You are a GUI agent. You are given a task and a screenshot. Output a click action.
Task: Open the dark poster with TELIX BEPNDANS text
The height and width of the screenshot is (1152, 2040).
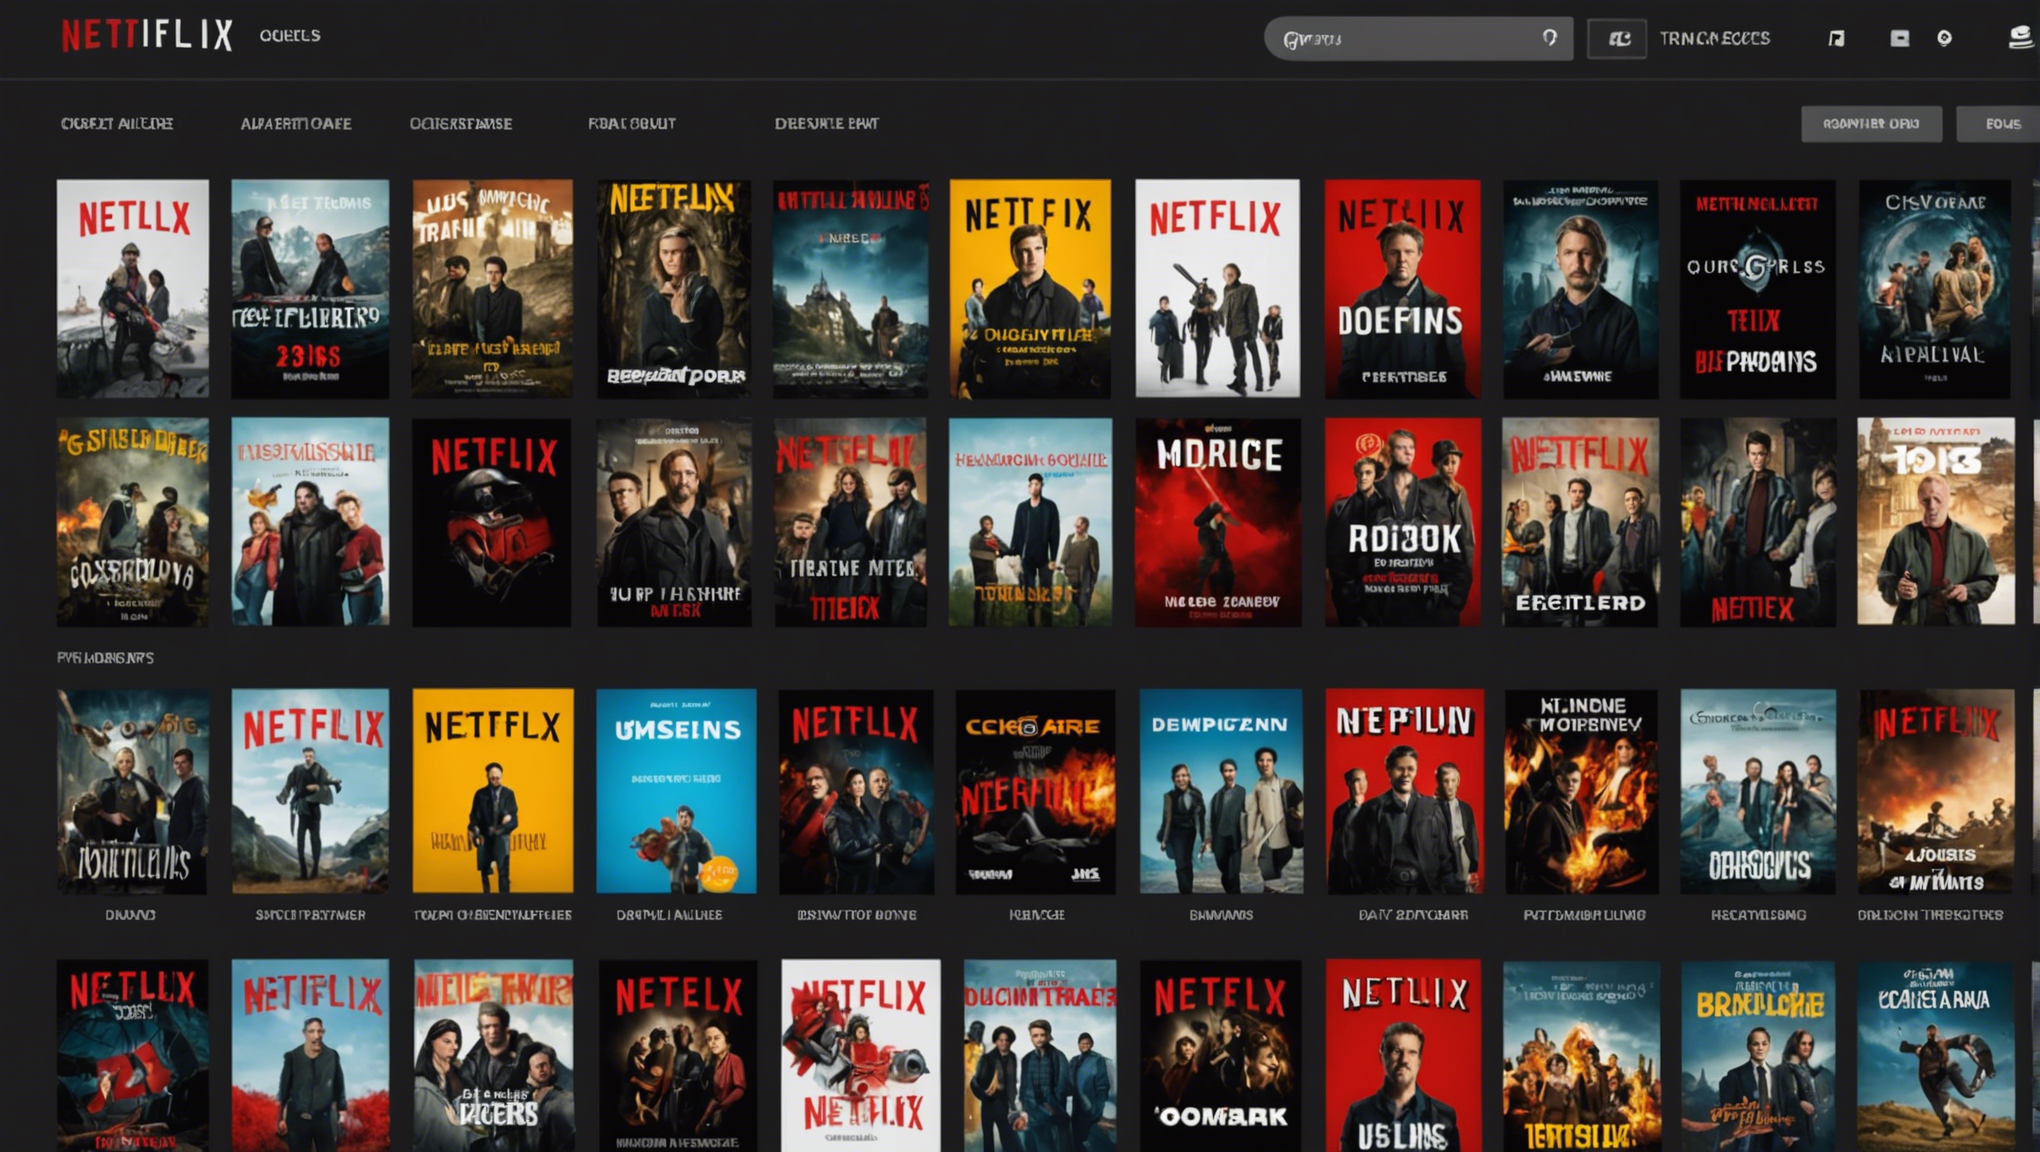pos(1758,288)
